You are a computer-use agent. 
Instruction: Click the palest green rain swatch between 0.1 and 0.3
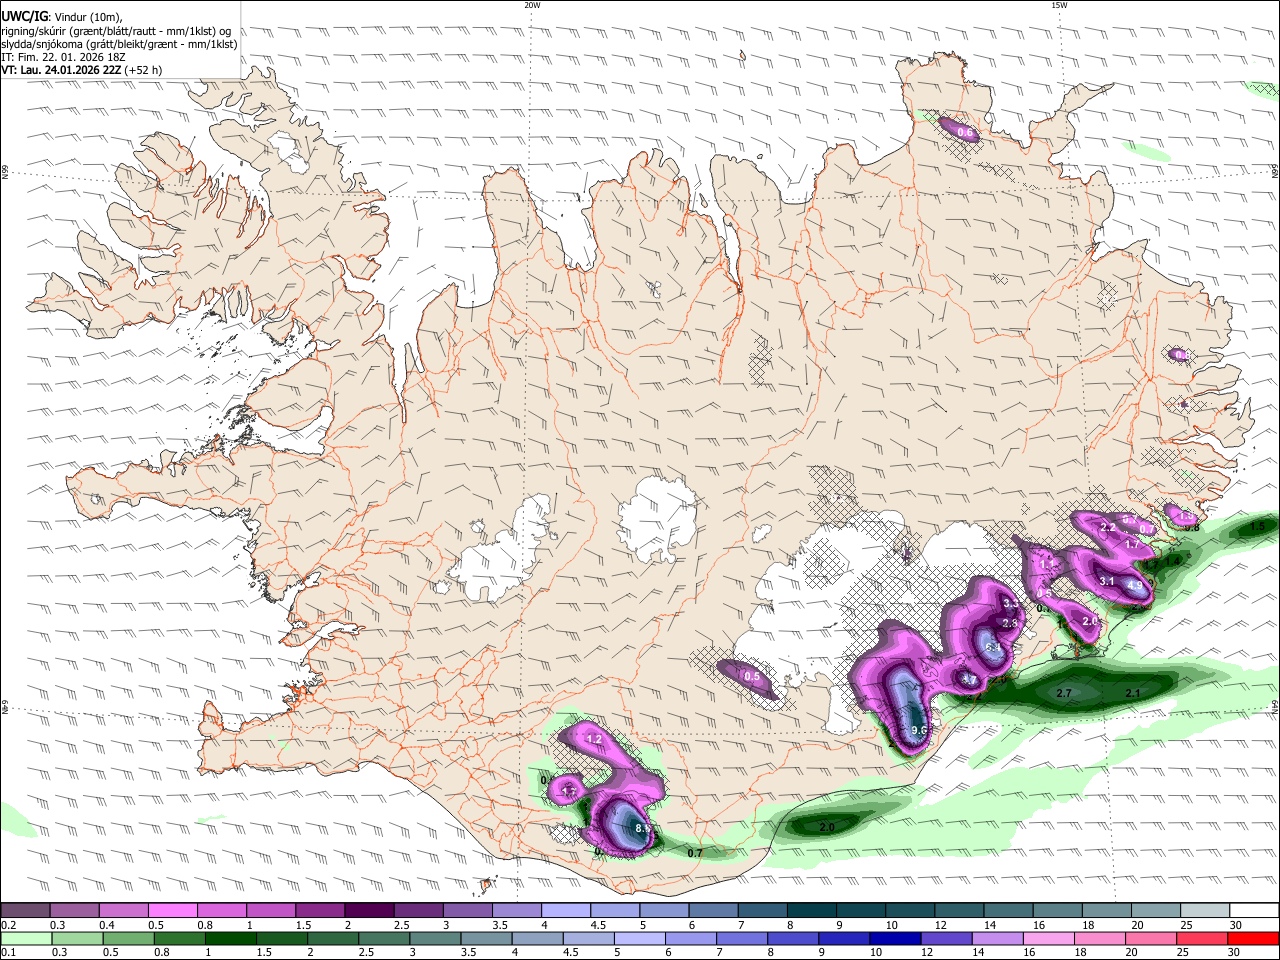coord(24,938)
